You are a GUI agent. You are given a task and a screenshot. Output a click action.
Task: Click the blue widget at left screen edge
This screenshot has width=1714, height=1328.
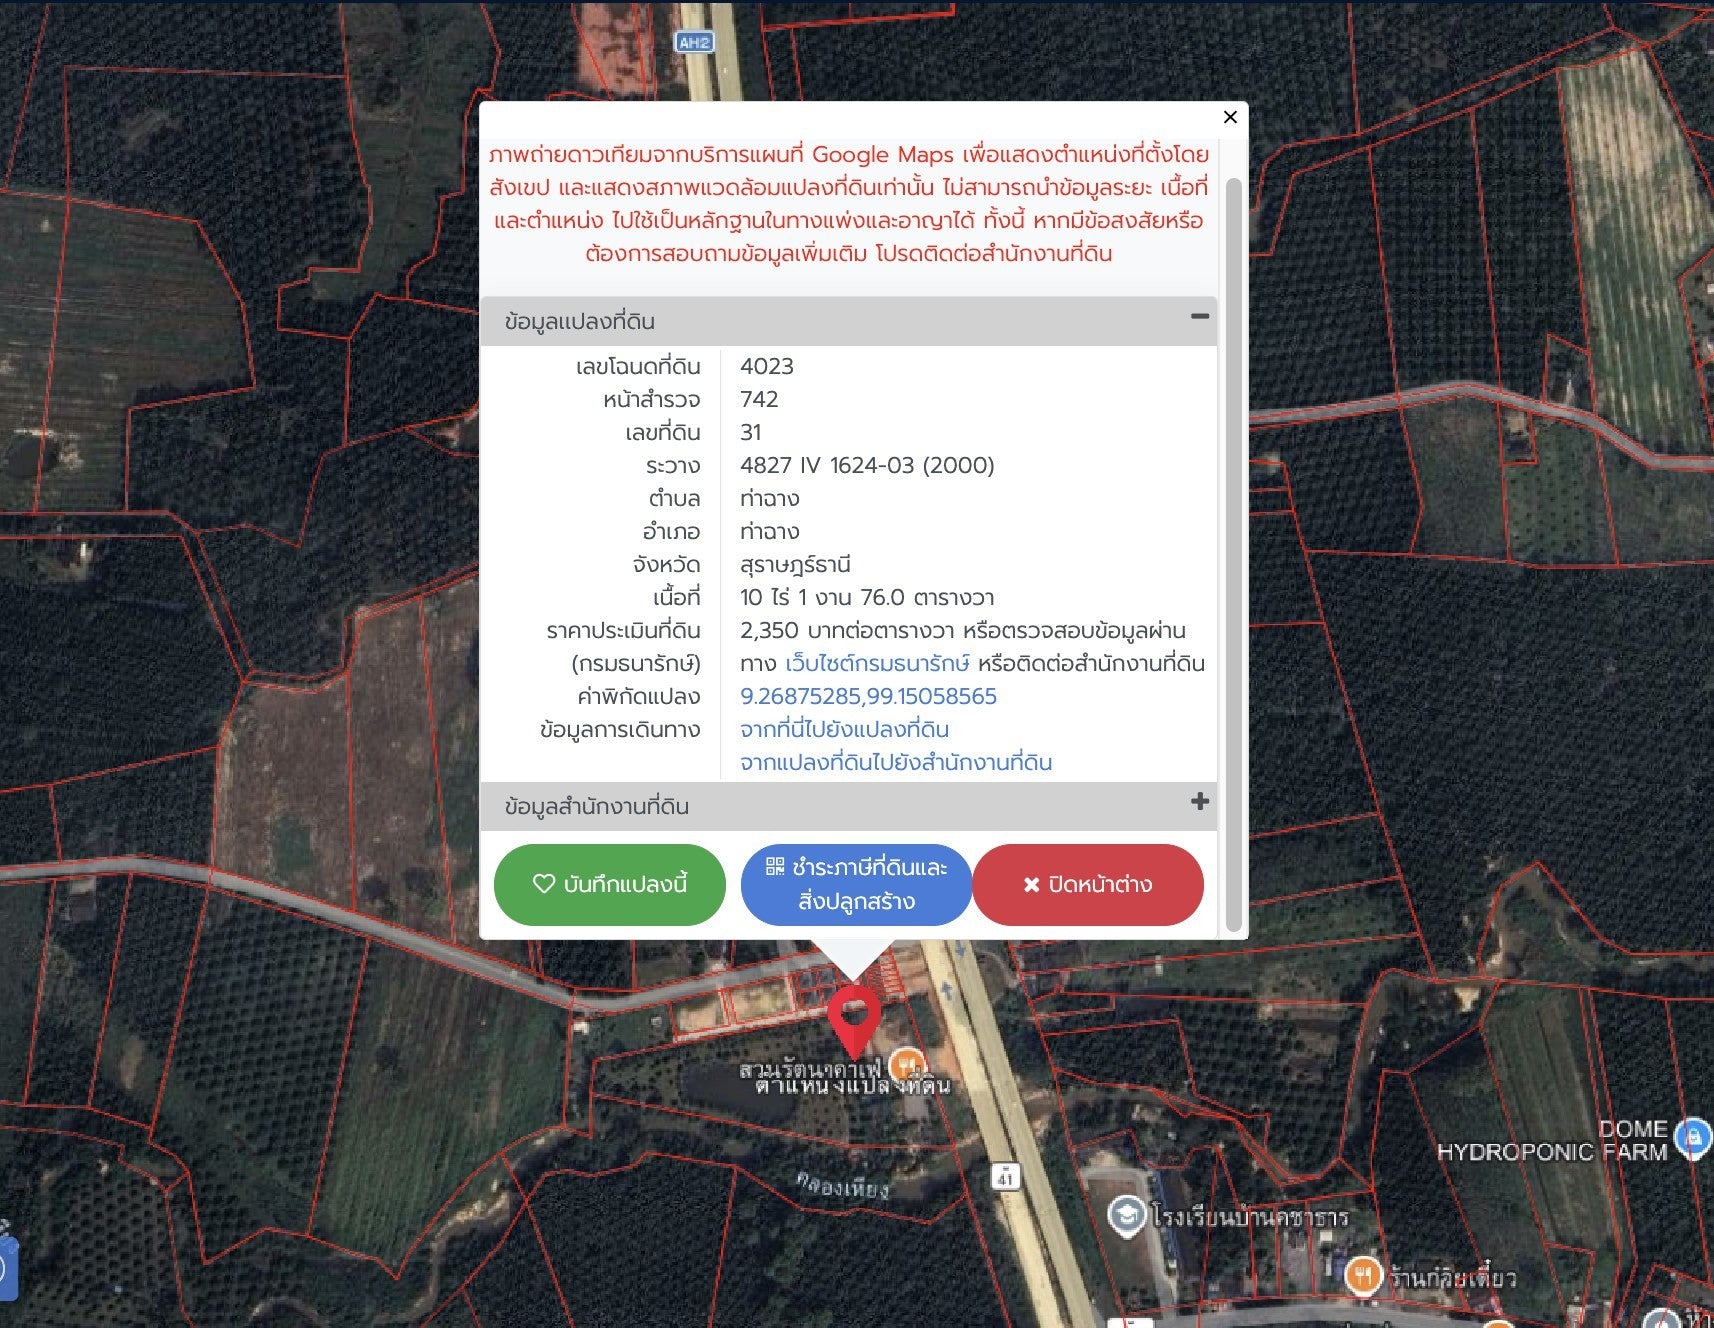[7, 1268]
